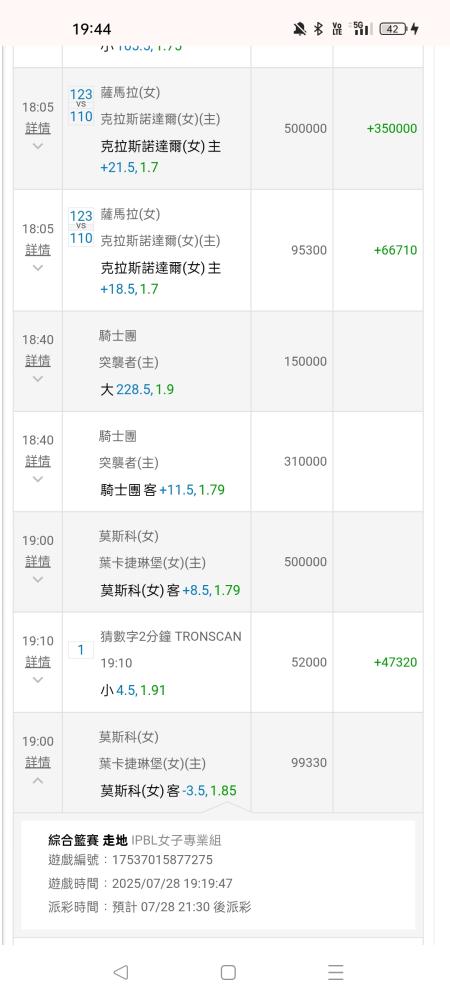Expand chevron for 騎士團 客 +11.5 bet
Image resolution: width=450 pixels, height=1000 pixels.
pyautogui.click(x=38, y=479)
